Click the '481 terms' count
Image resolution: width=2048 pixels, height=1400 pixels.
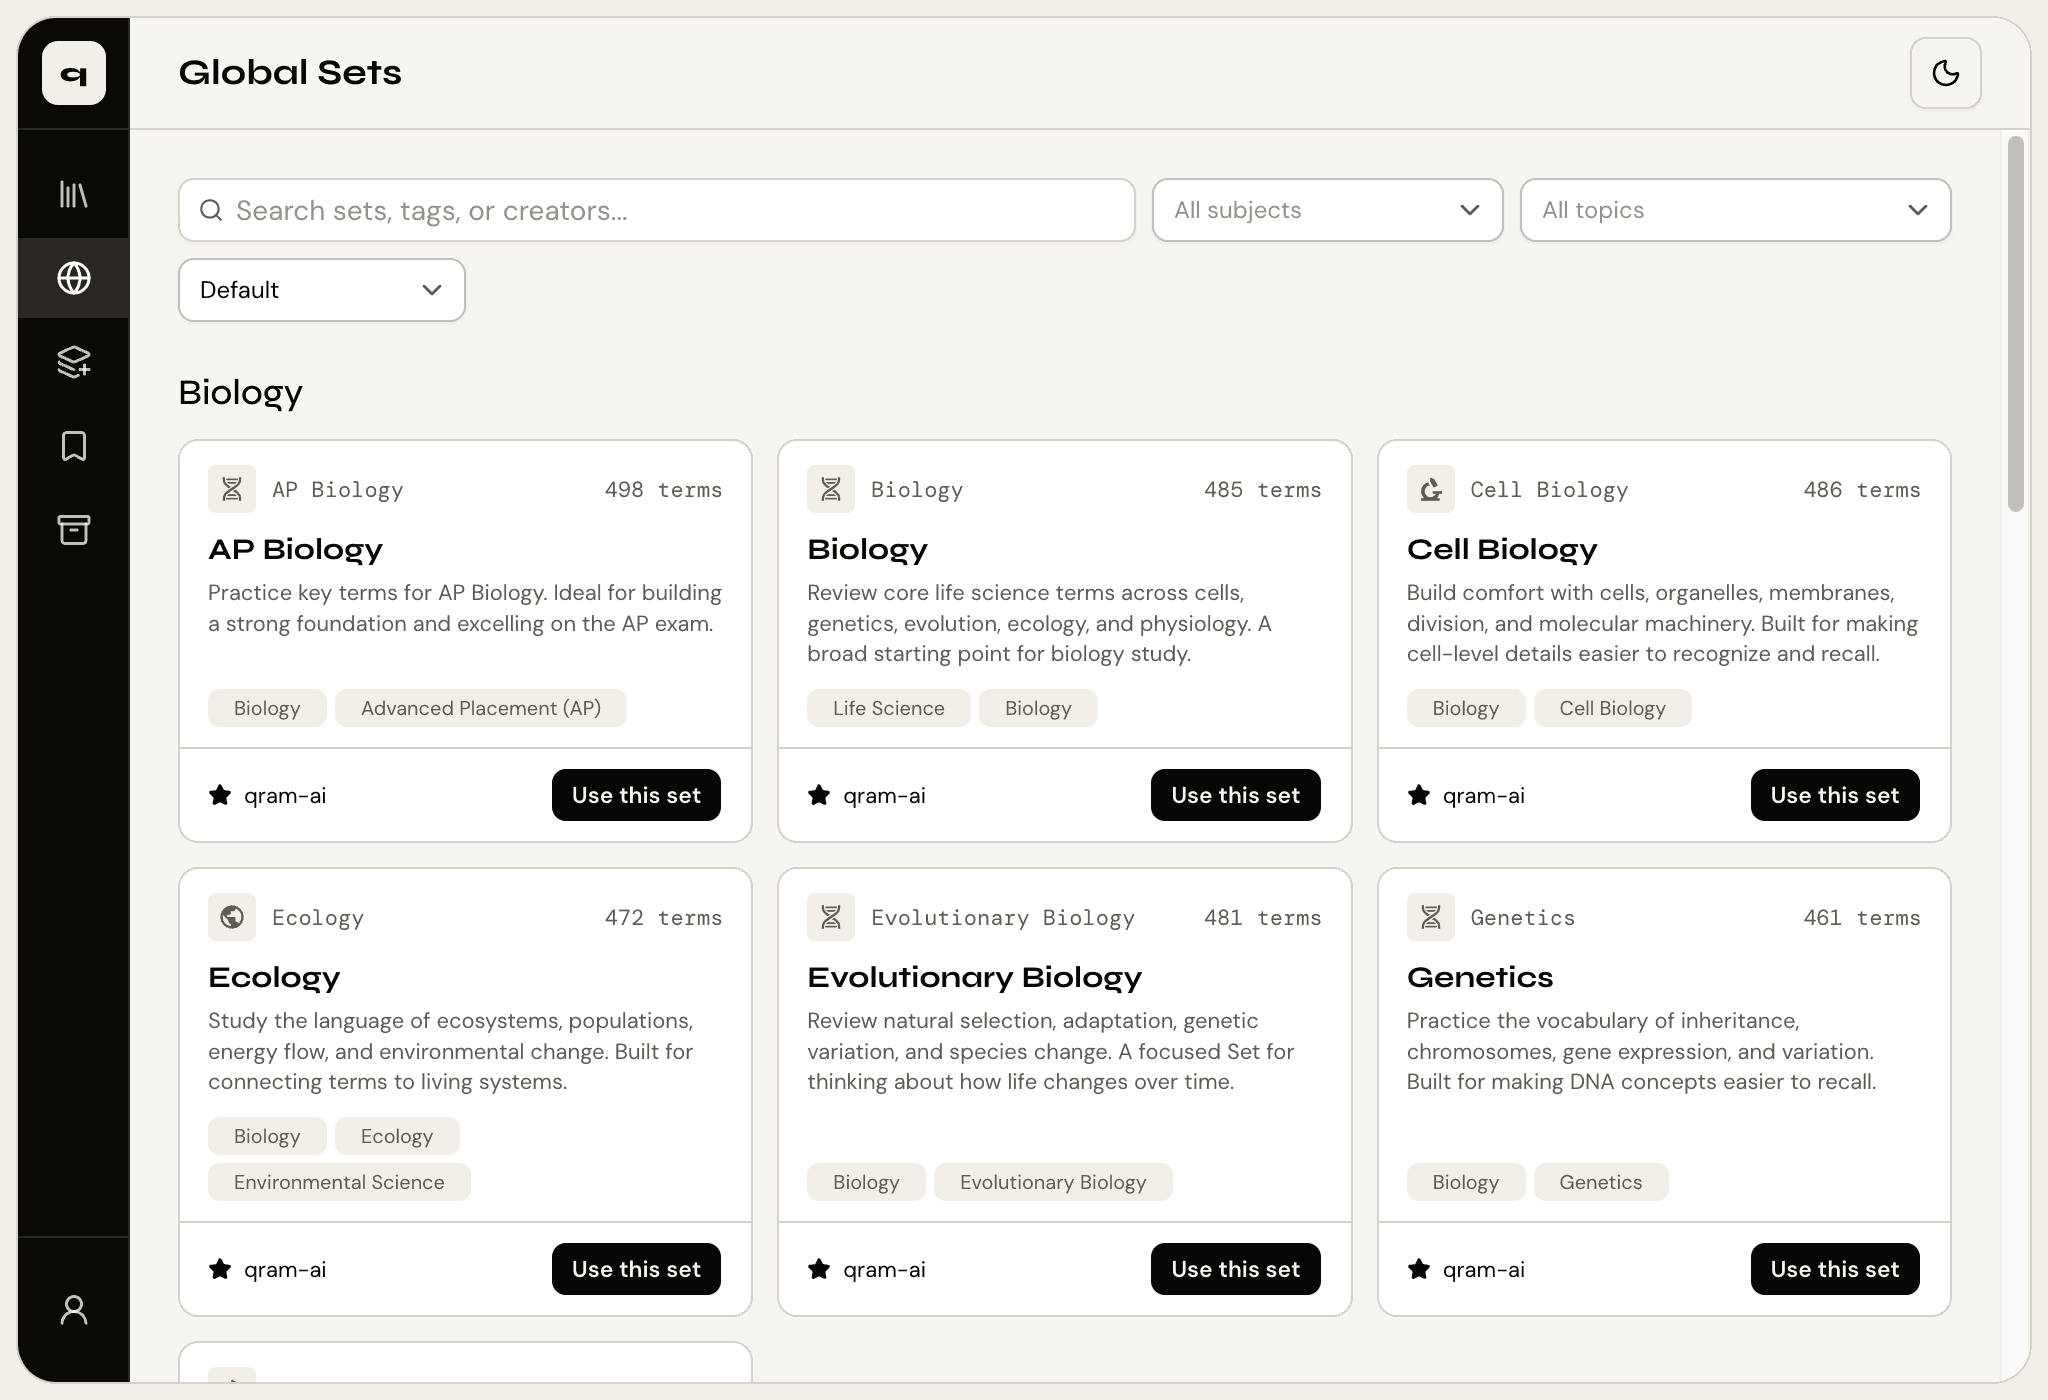1263,917
